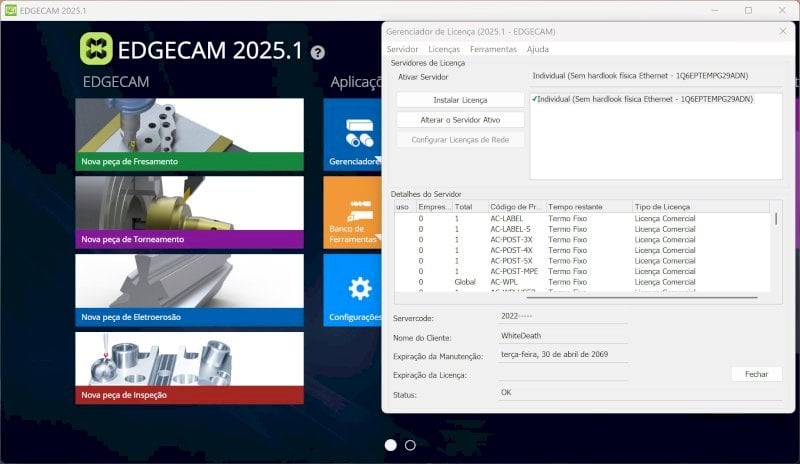Click the help question mark icon
This screenshot has width=800, height=464.
(x=317, y=52)
